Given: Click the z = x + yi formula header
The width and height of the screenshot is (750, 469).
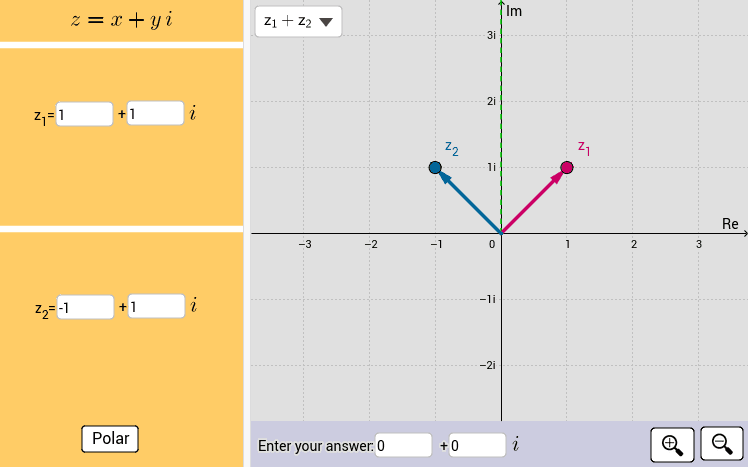Looking at the screenshot, I should point(121,20).
